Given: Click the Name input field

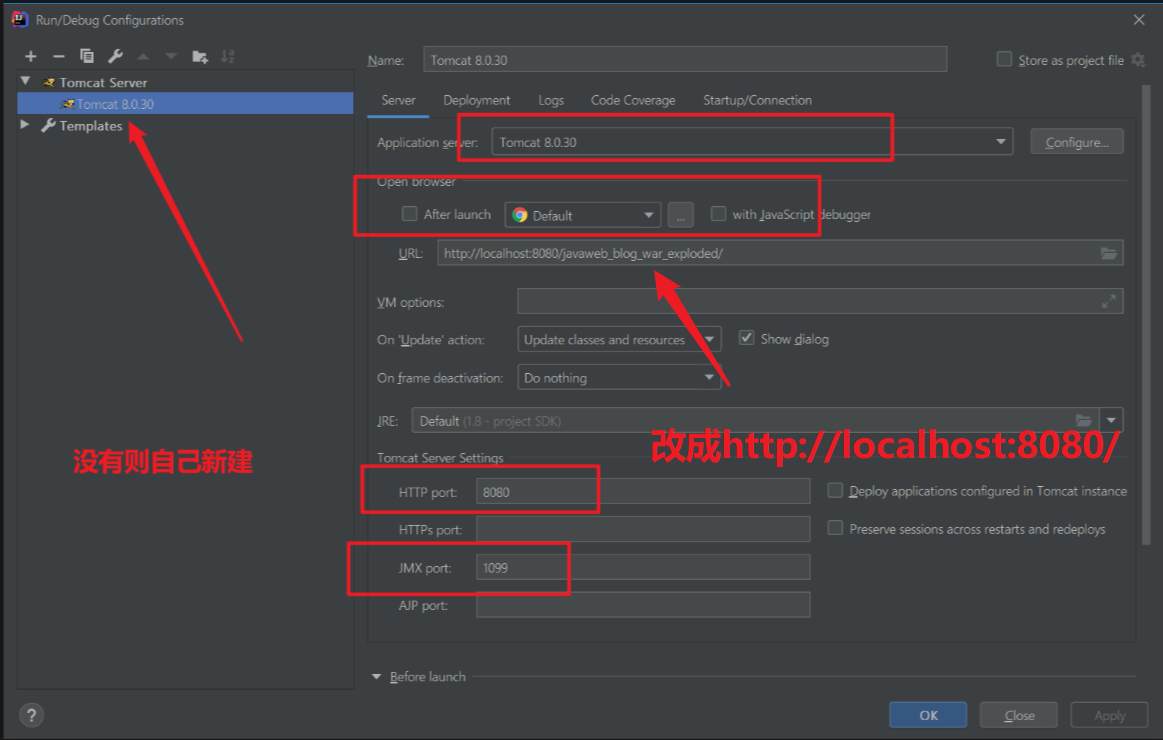Looking at the screenshot, I should point(685,59).
